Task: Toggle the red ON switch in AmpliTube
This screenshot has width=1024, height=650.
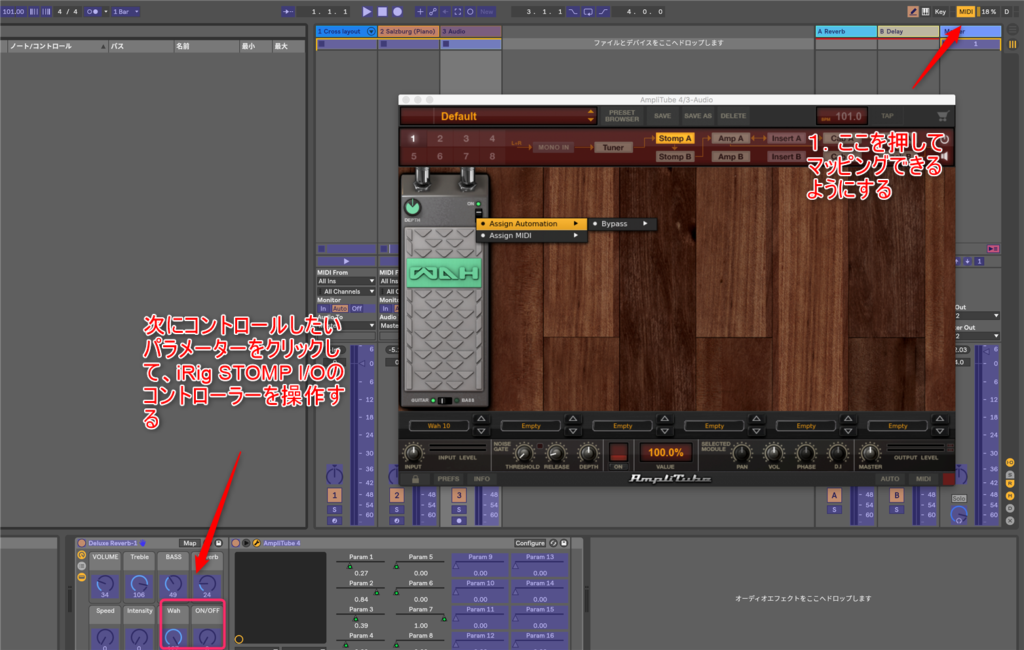Action: (x=618, y=452)
